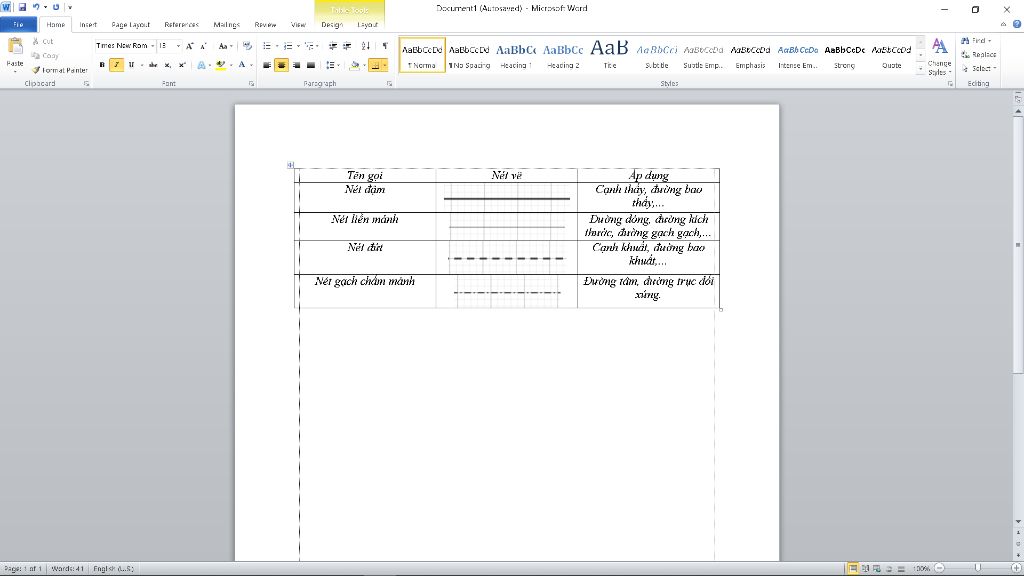
Task: Expand the Paragraph dialog launcher
Action: tap(389, 84)
